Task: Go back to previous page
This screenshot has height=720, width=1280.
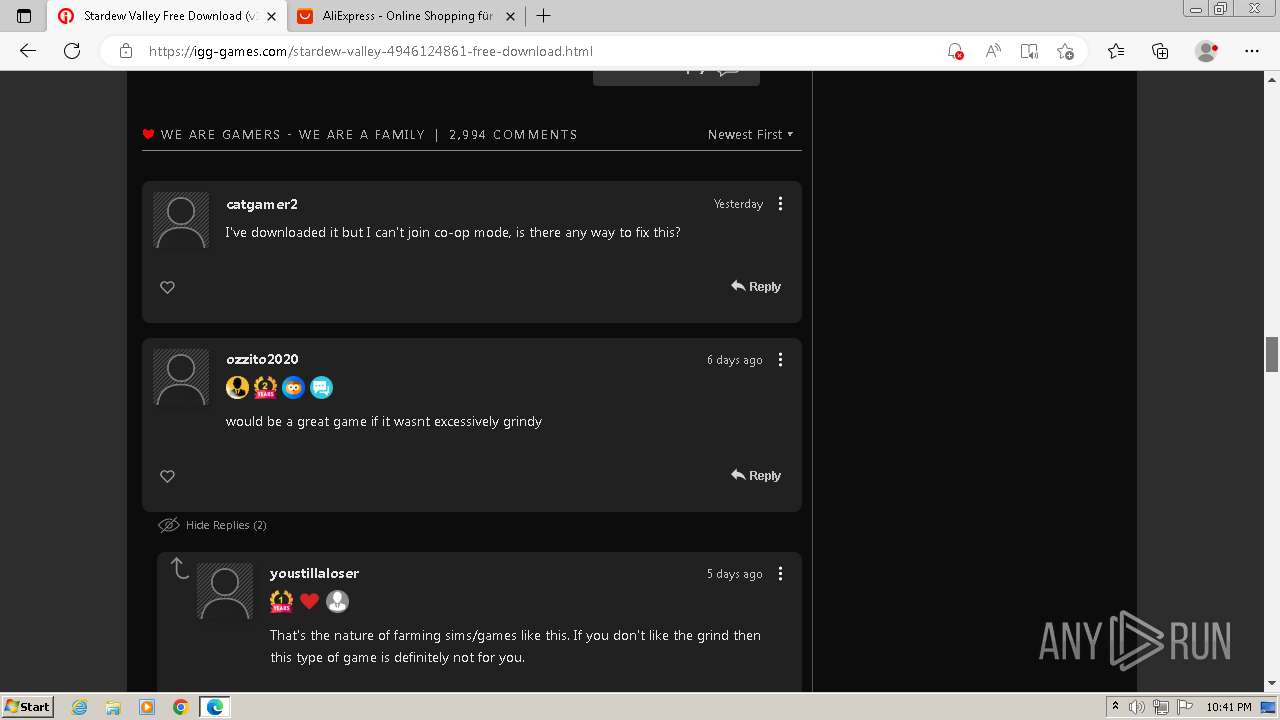Action: pos(28,51)
